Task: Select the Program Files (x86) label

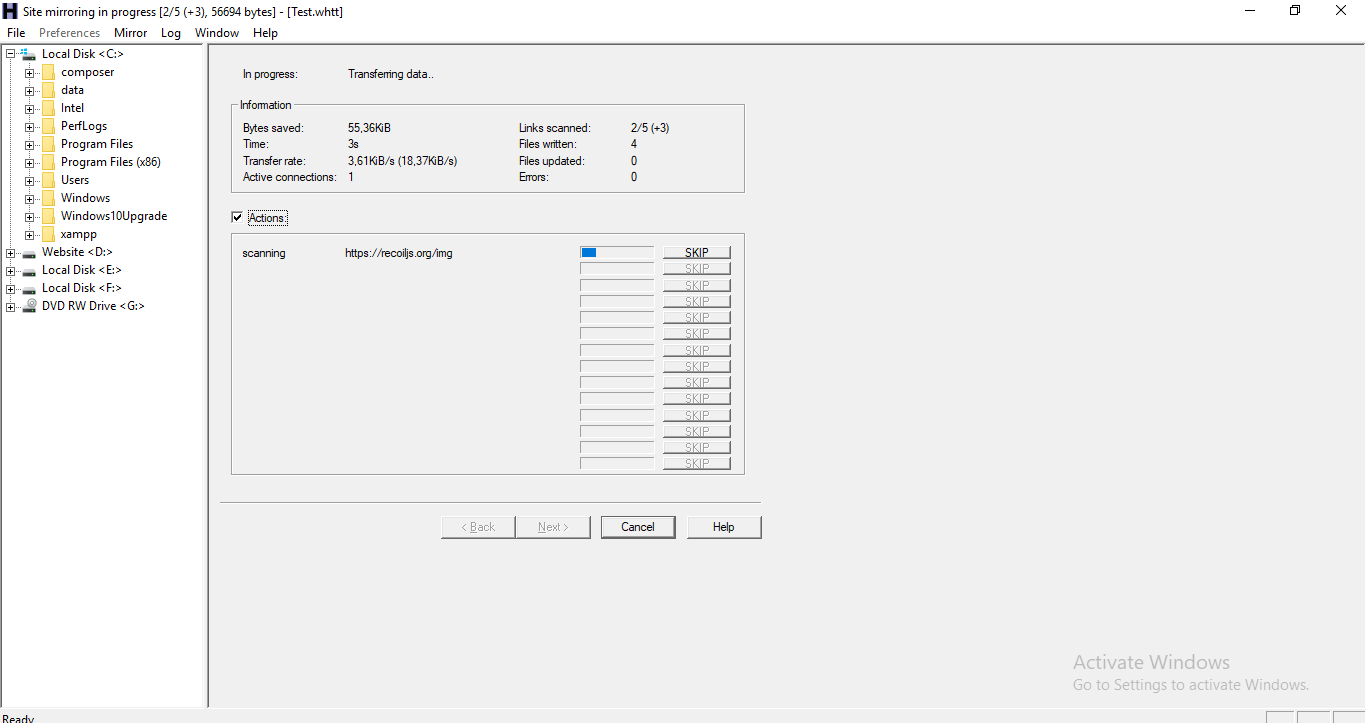Action: 111,162
